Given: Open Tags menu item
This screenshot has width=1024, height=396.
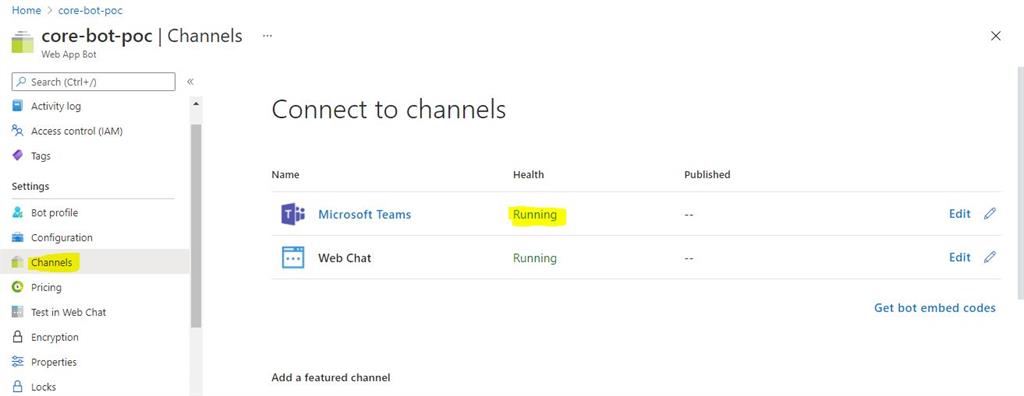Looking at the screenshot, I should tap(40, 156).
